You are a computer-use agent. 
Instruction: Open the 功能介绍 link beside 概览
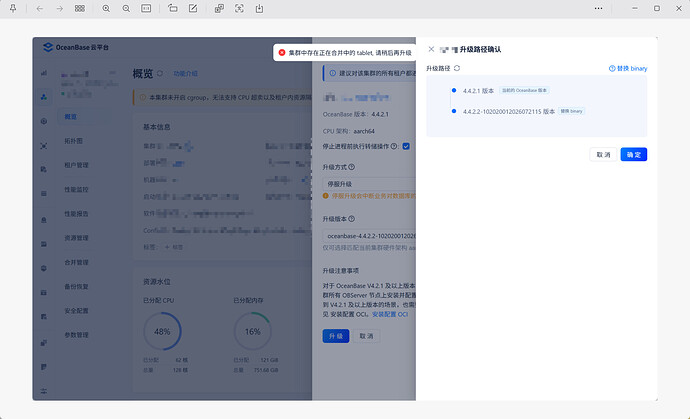[185, 74]
